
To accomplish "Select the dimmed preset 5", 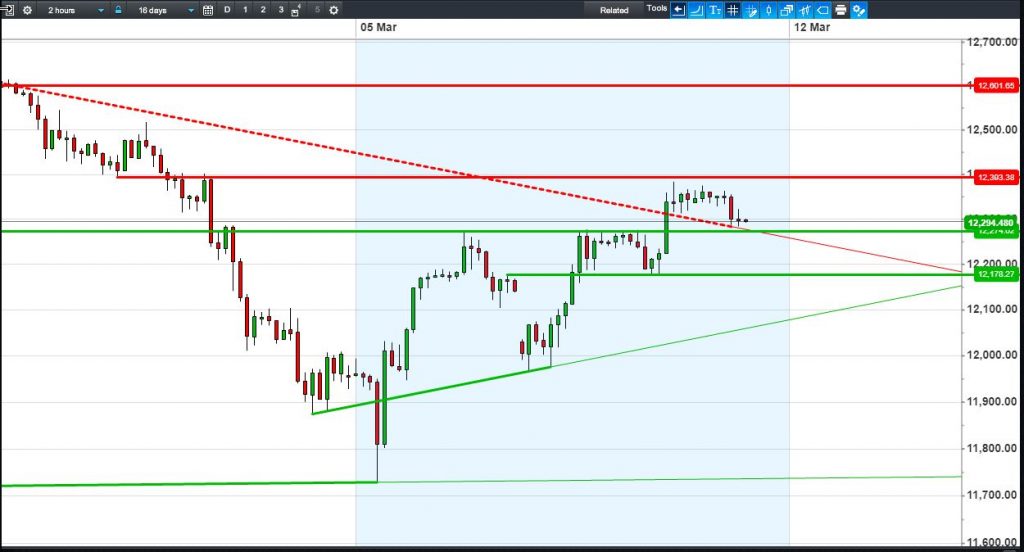I will 317,10.
